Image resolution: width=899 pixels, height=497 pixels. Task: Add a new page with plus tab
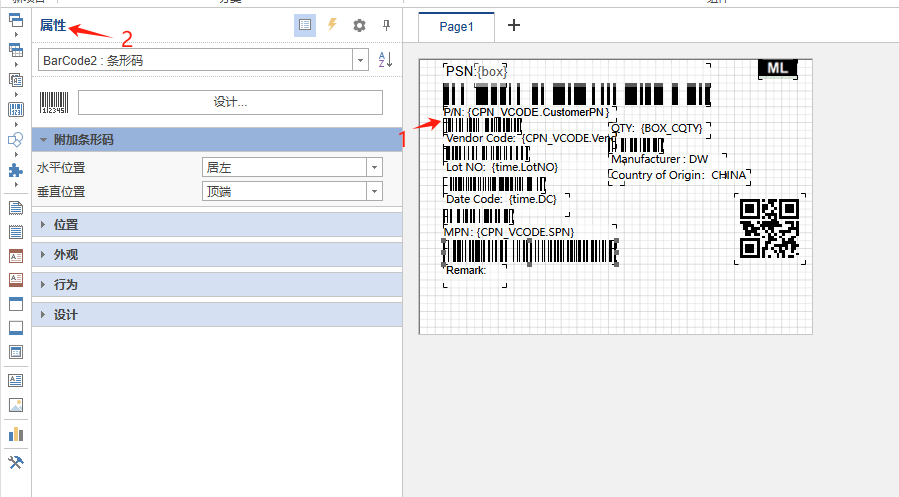(x=514, y=26)
